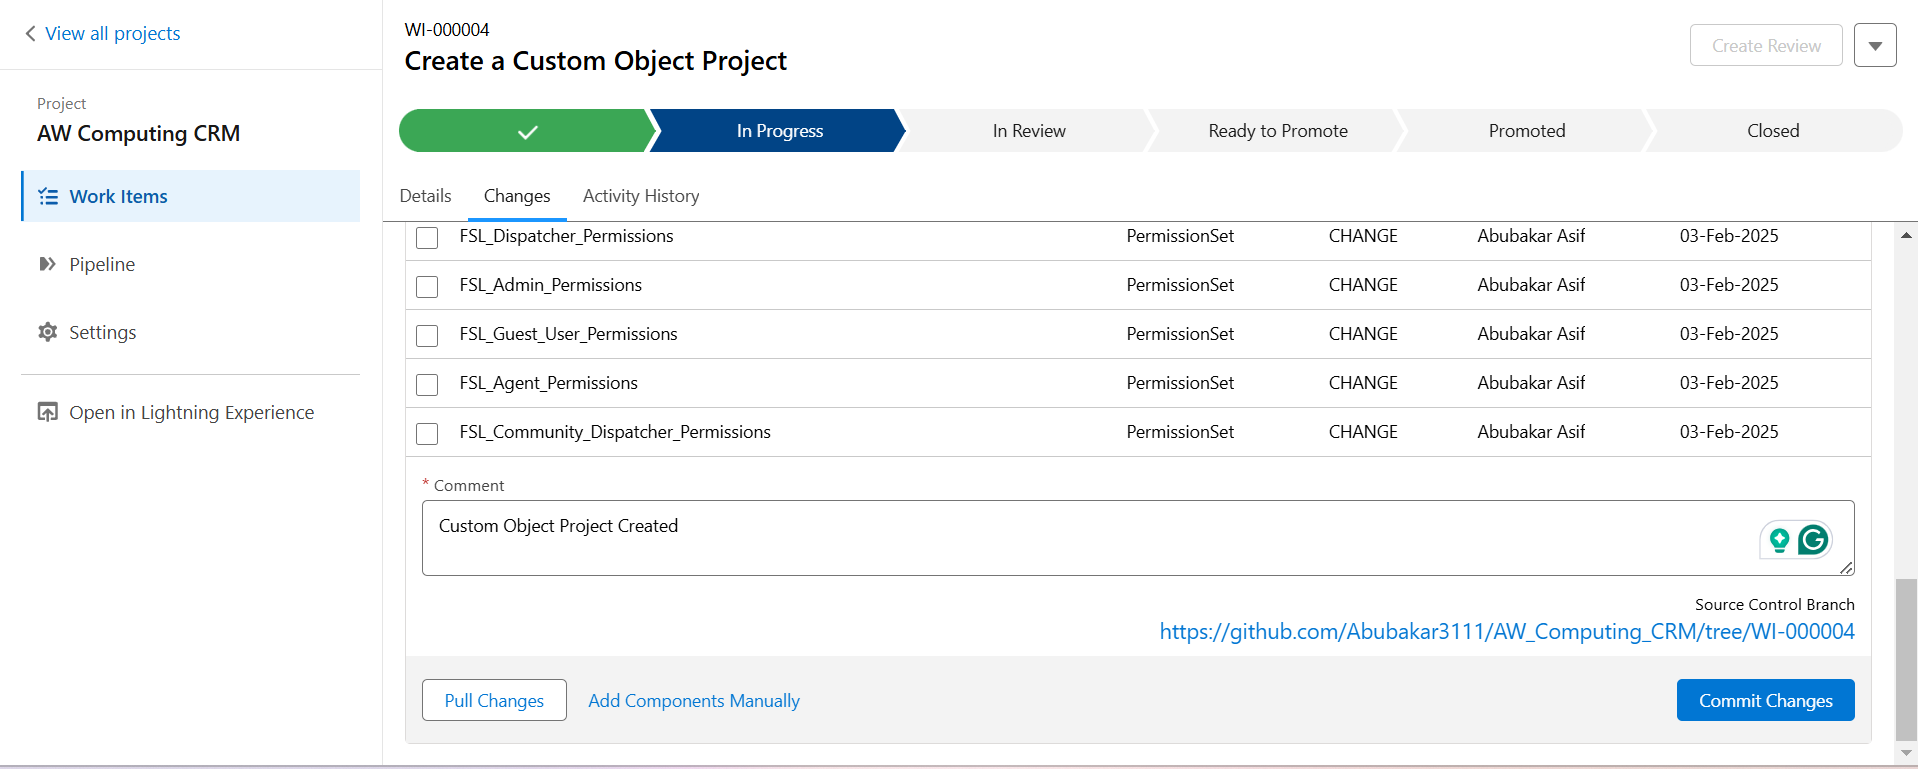Click the Pipeline arrow icon

47,264
